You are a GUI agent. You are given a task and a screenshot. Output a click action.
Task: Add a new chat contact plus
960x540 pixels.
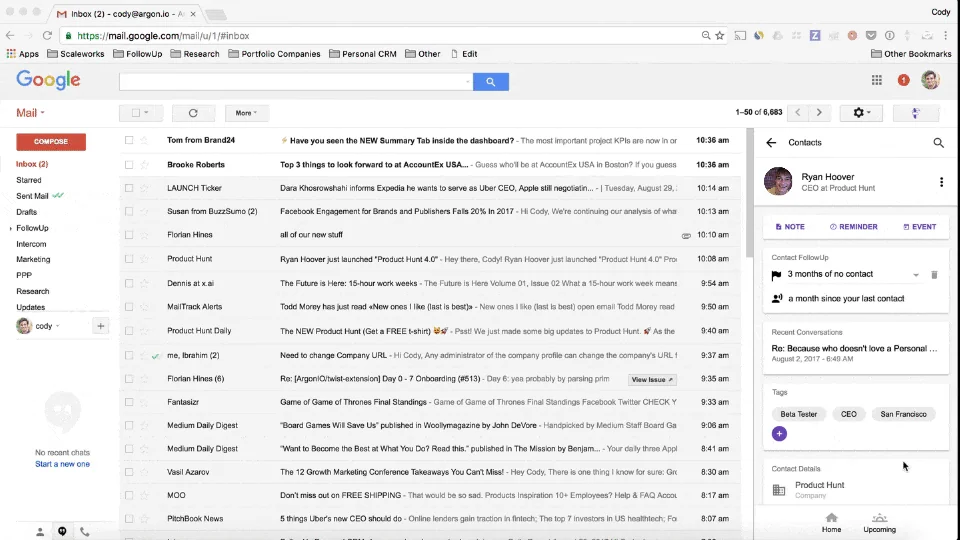(x=100, y=326)
